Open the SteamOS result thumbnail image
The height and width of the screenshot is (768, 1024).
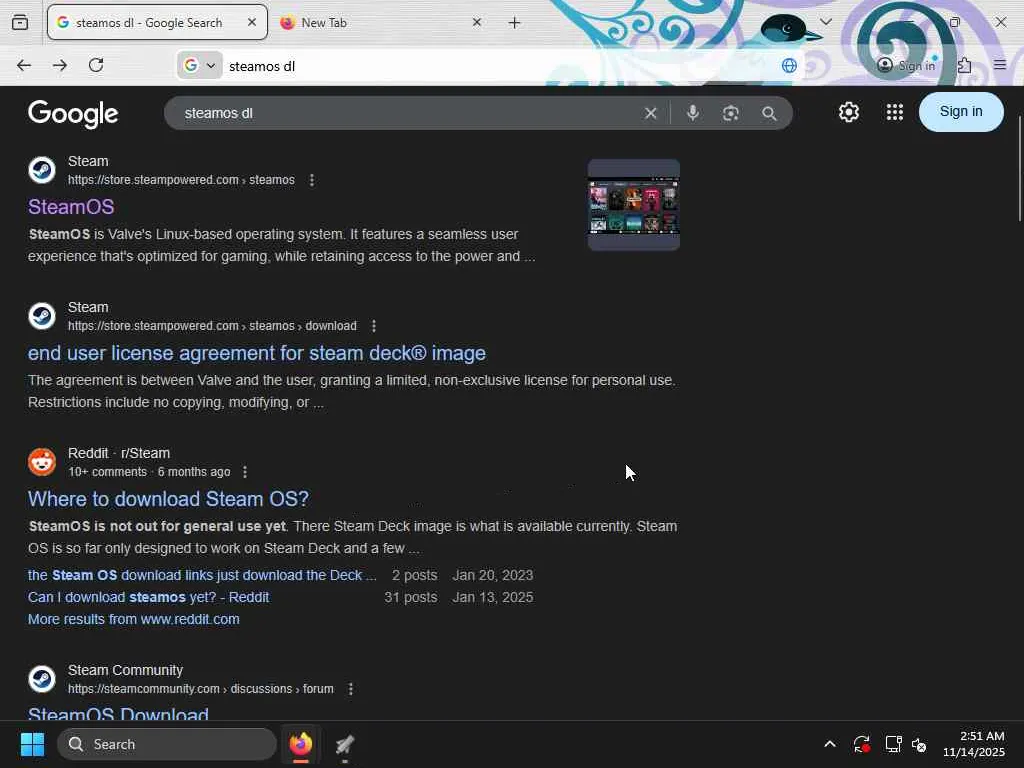[633, 205]
